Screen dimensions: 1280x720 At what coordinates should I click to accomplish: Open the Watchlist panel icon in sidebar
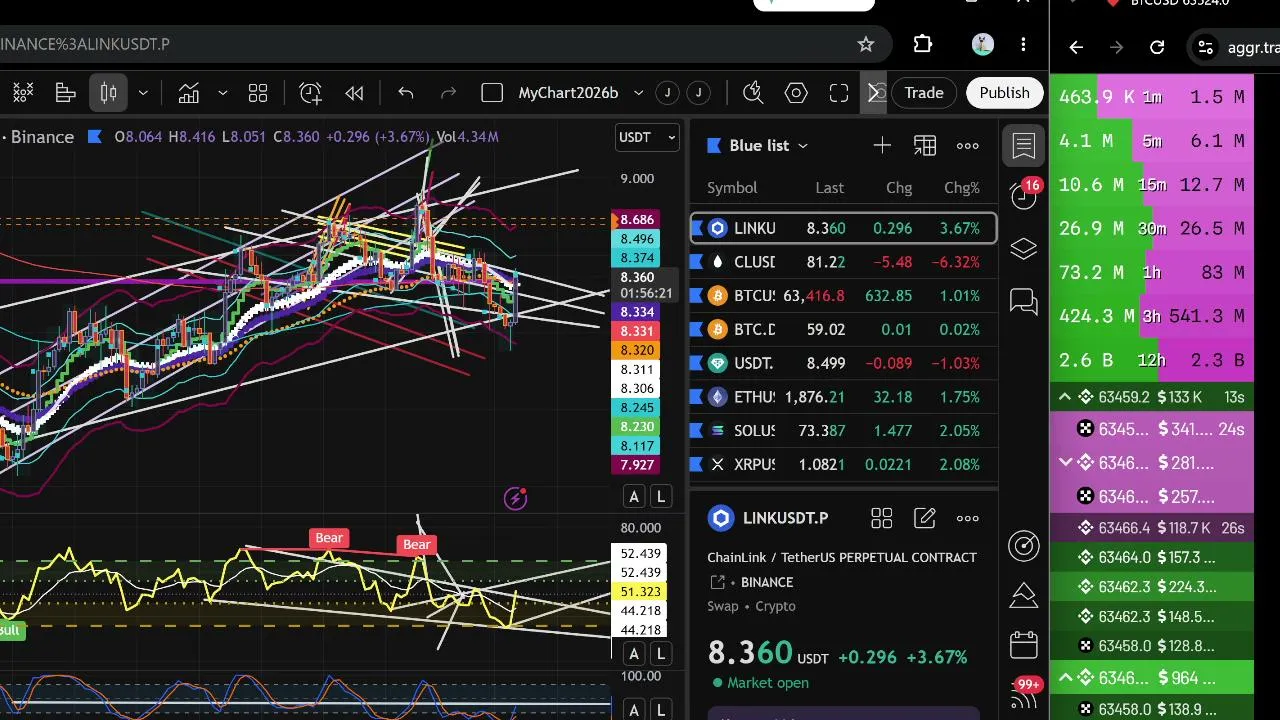click(1024, 146)
